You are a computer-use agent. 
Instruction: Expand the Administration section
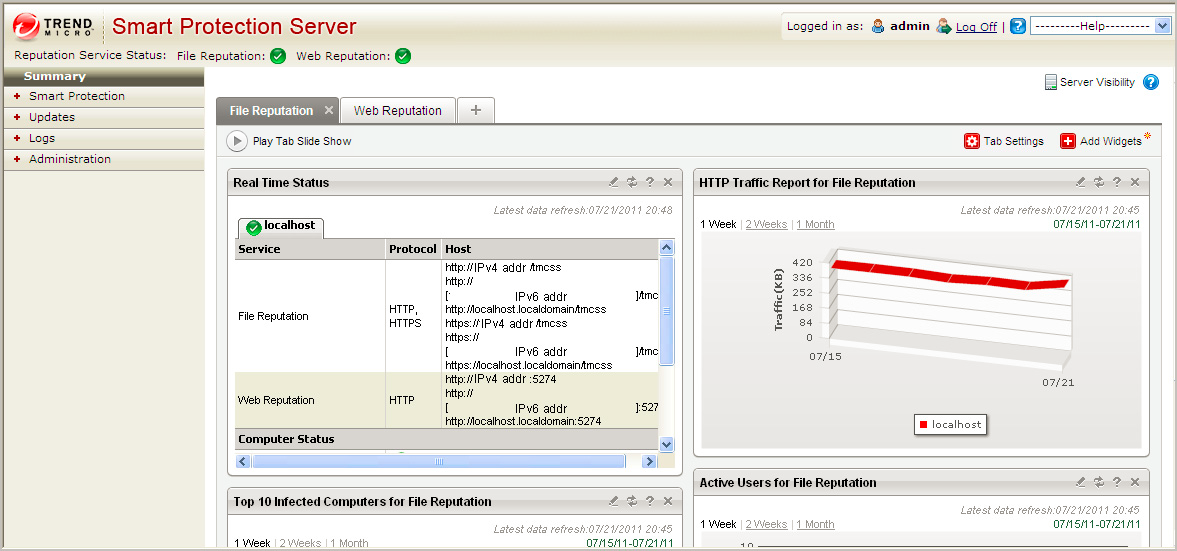click(69, 159)
